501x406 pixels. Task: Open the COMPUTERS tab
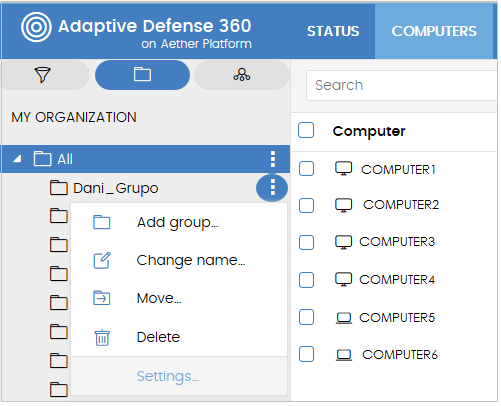(434, 31)
